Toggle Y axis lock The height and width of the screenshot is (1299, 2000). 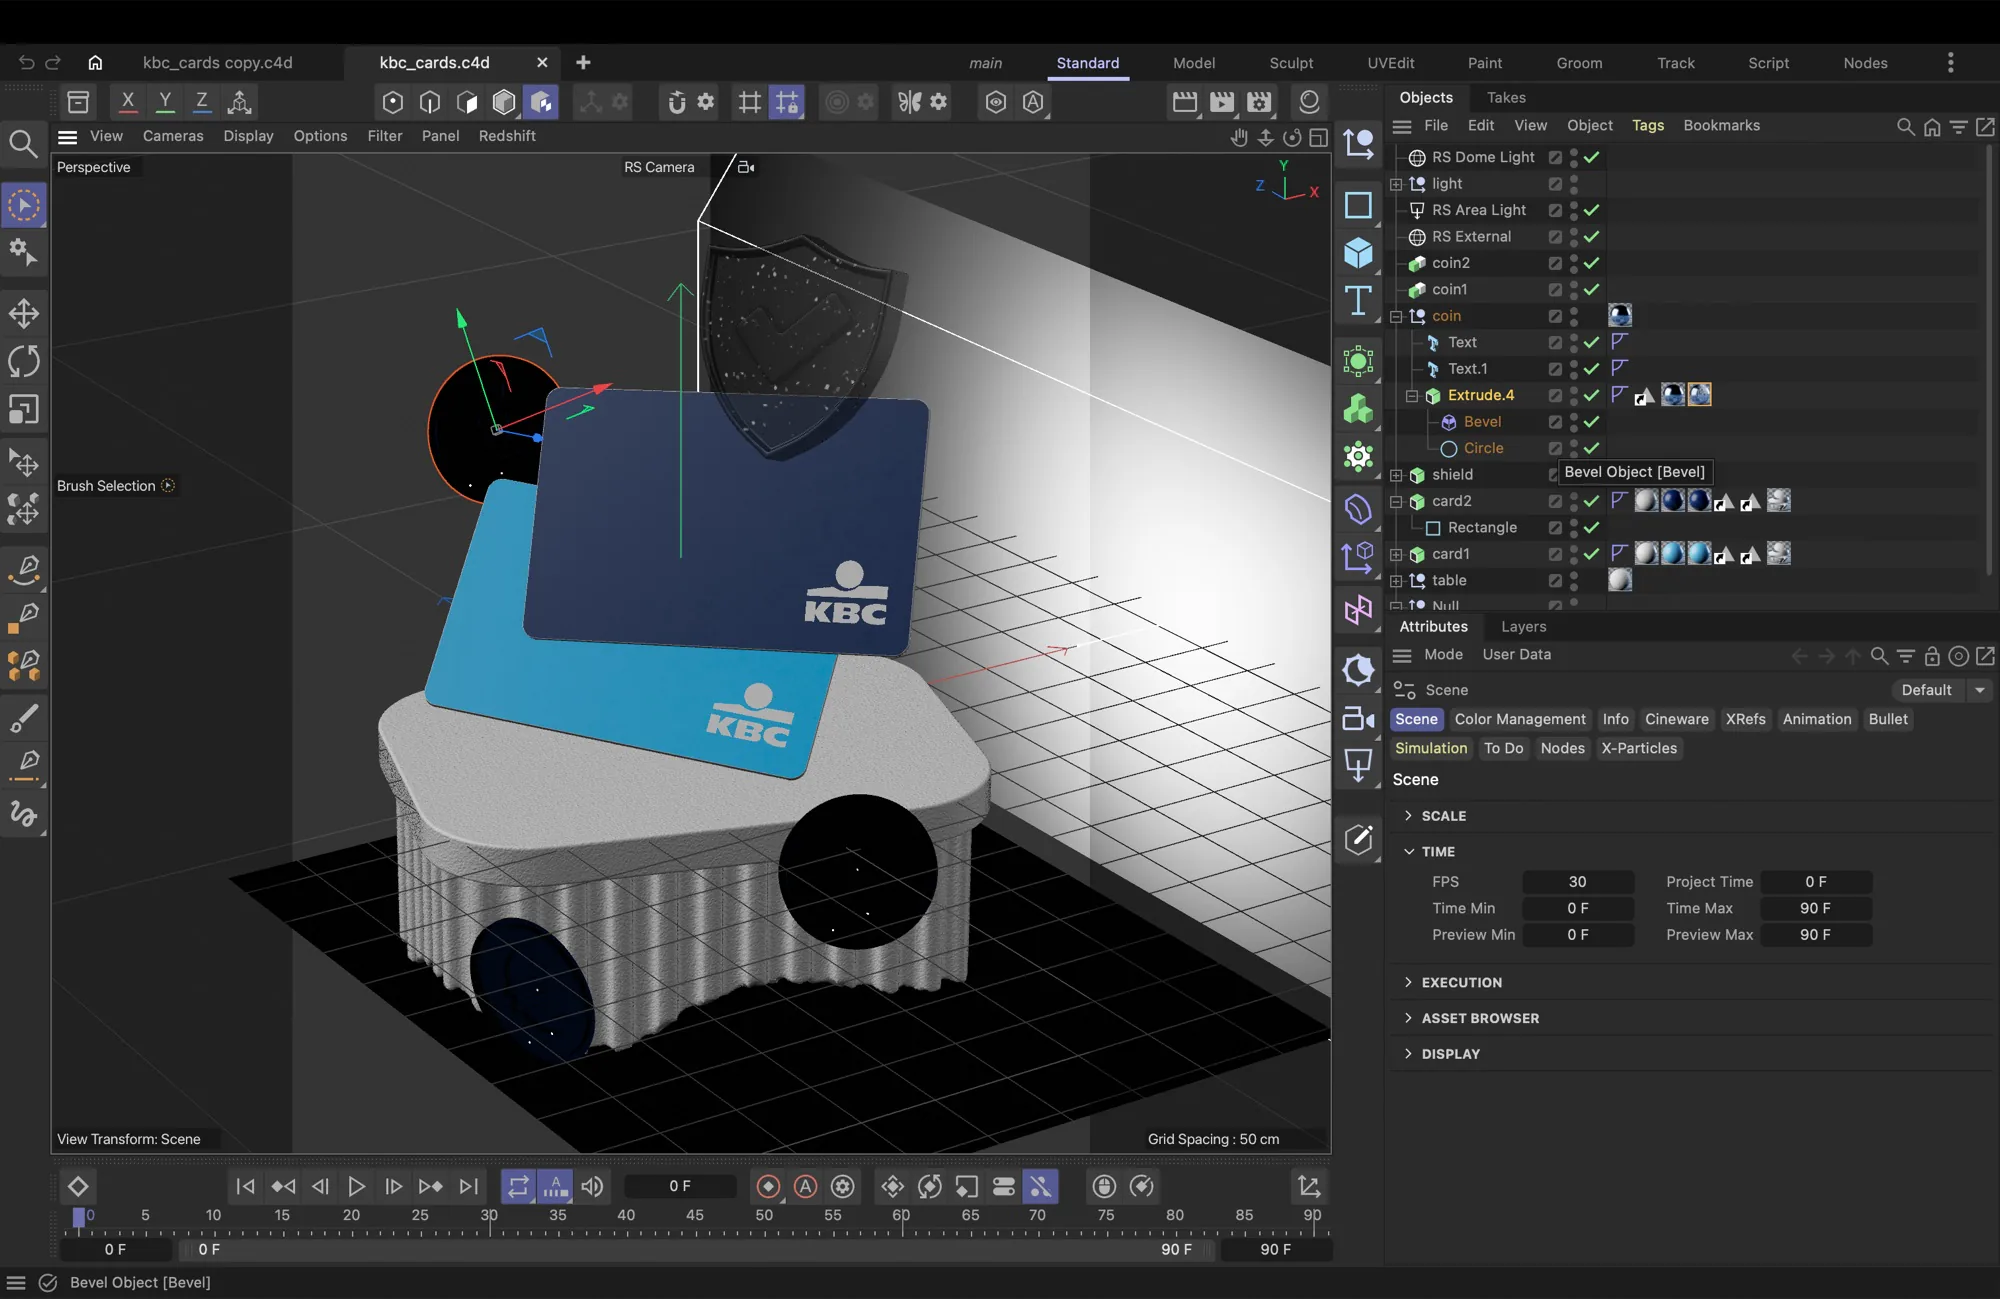tap(165, 101)
